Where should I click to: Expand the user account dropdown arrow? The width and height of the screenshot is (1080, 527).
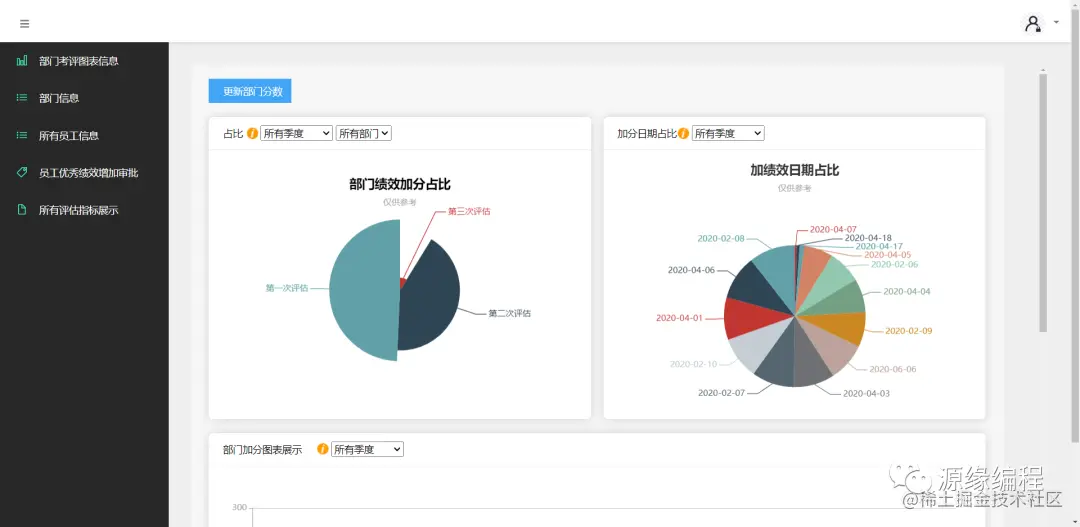[x=1056, y=23]
